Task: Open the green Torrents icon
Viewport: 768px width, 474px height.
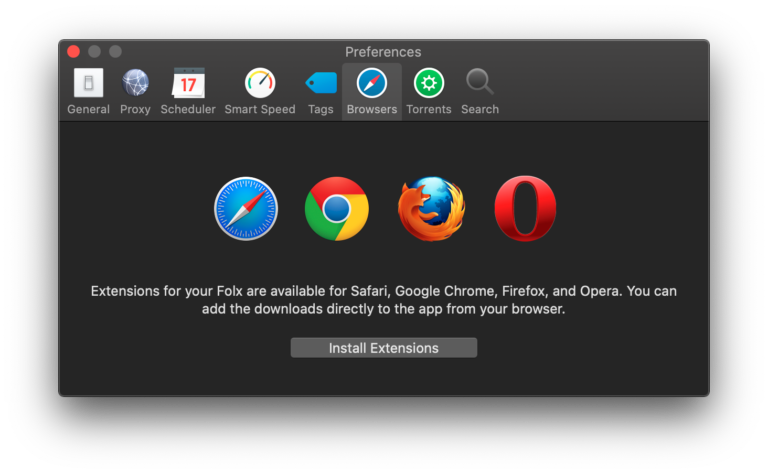Action: [429, 84]
